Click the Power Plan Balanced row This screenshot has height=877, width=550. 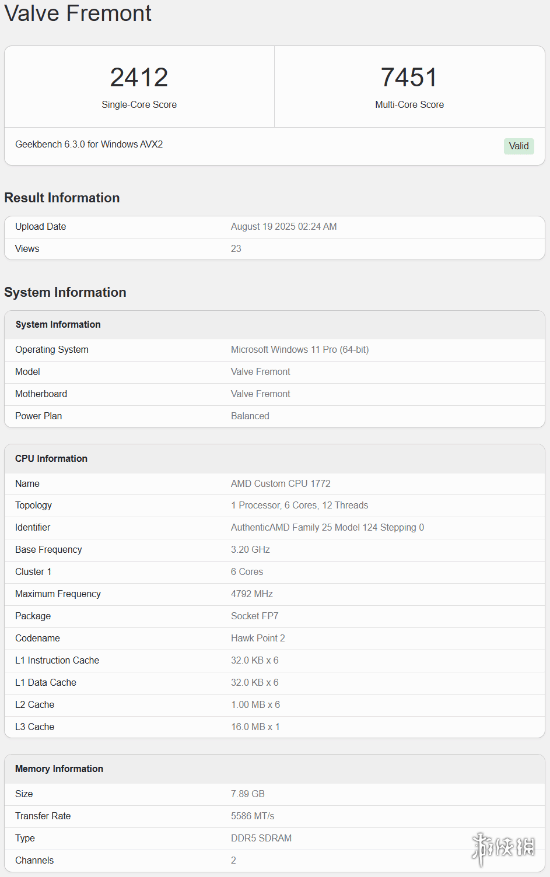(275, 416)
